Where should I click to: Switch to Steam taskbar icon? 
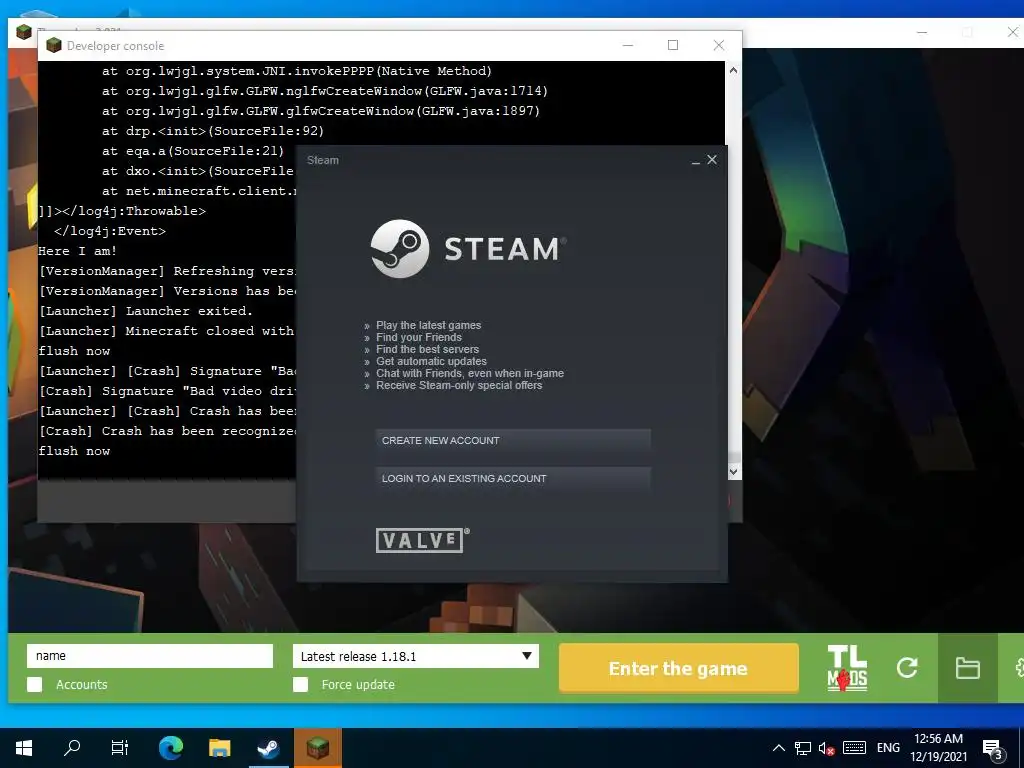268,748
